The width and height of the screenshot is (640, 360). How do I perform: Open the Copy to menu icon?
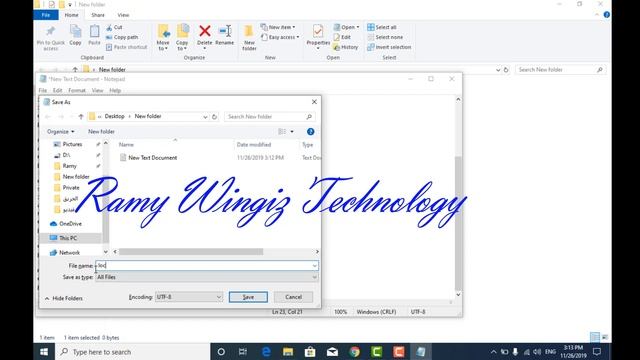click(182, 32)
